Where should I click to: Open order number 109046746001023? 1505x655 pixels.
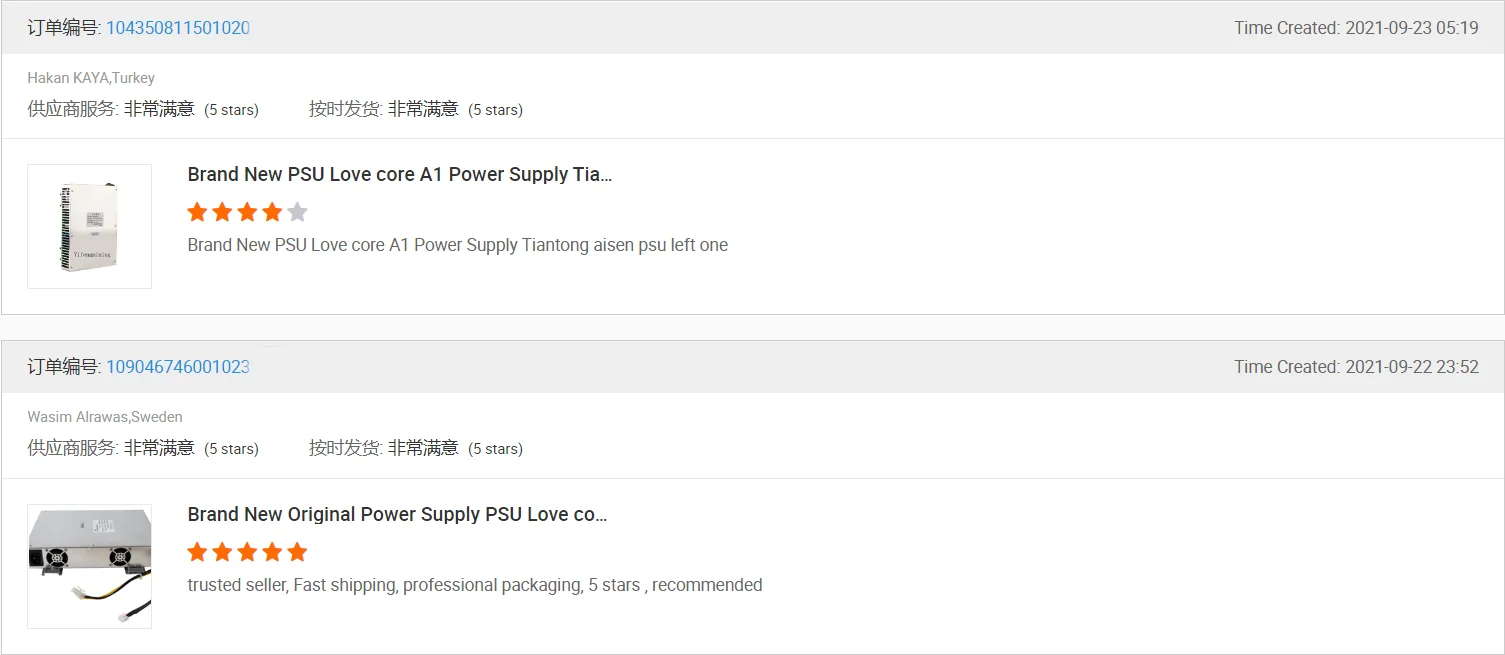(178, 367)
